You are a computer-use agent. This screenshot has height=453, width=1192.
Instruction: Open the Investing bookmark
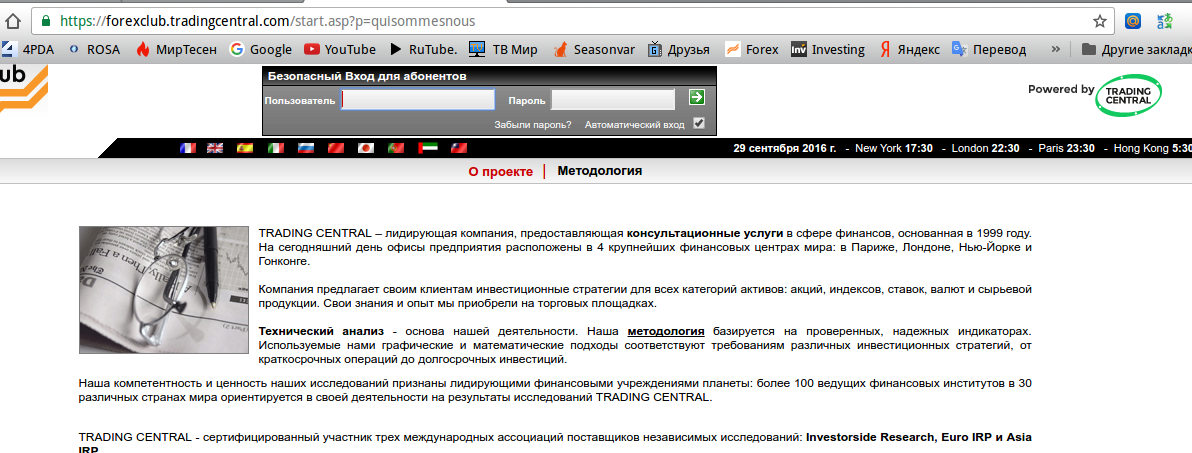(828, 49)
